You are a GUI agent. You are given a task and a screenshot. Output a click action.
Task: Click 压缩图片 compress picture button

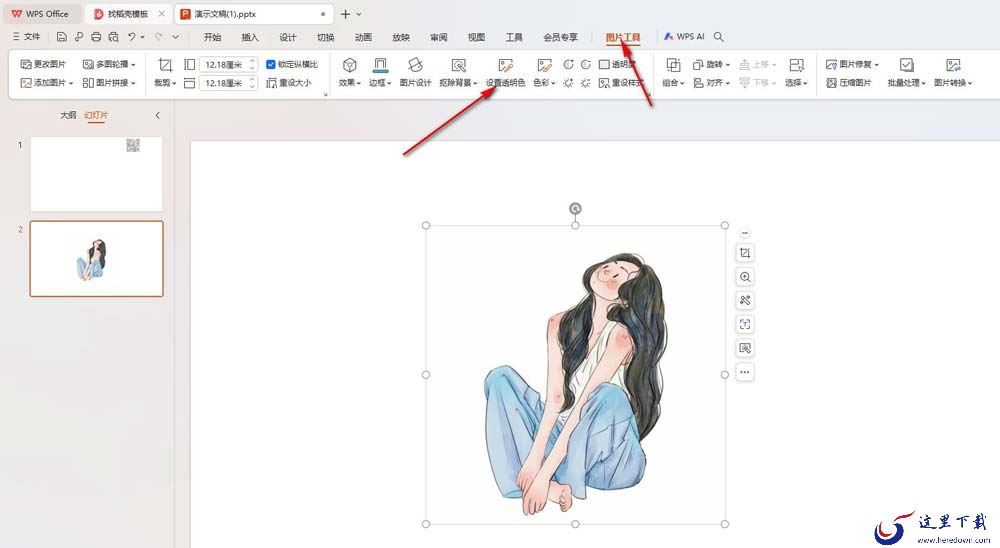point(849,83)
